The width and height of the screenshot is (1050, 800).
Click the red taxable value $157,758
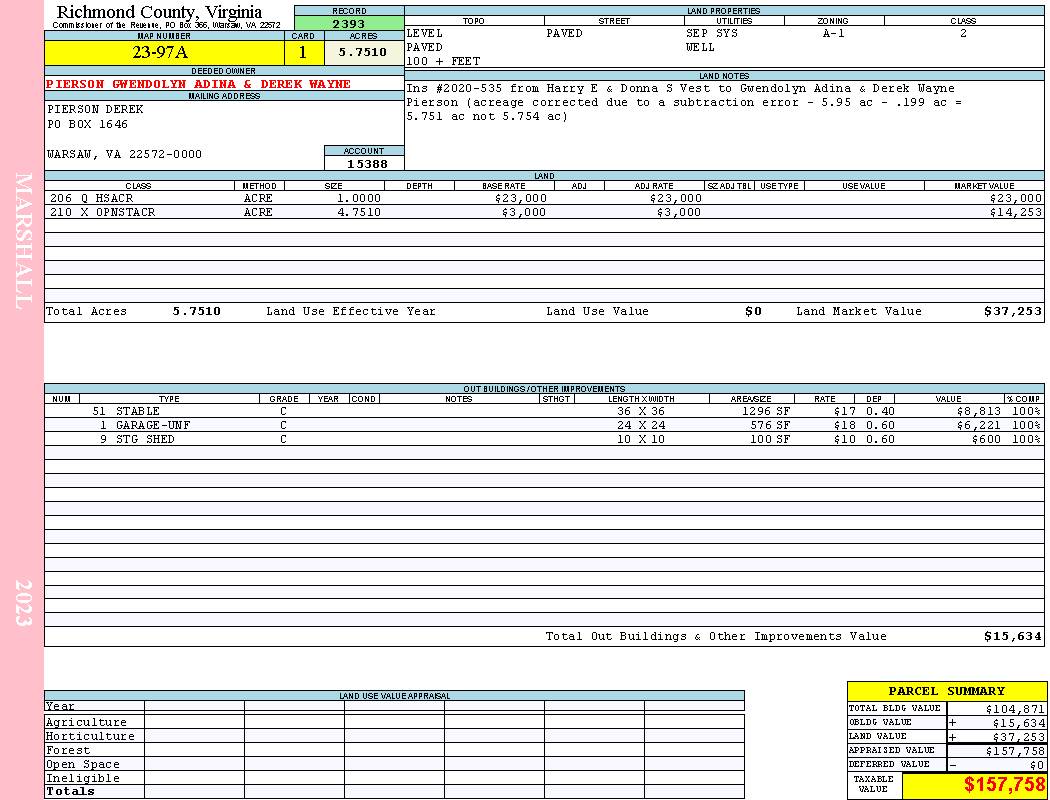[1004, 784]
